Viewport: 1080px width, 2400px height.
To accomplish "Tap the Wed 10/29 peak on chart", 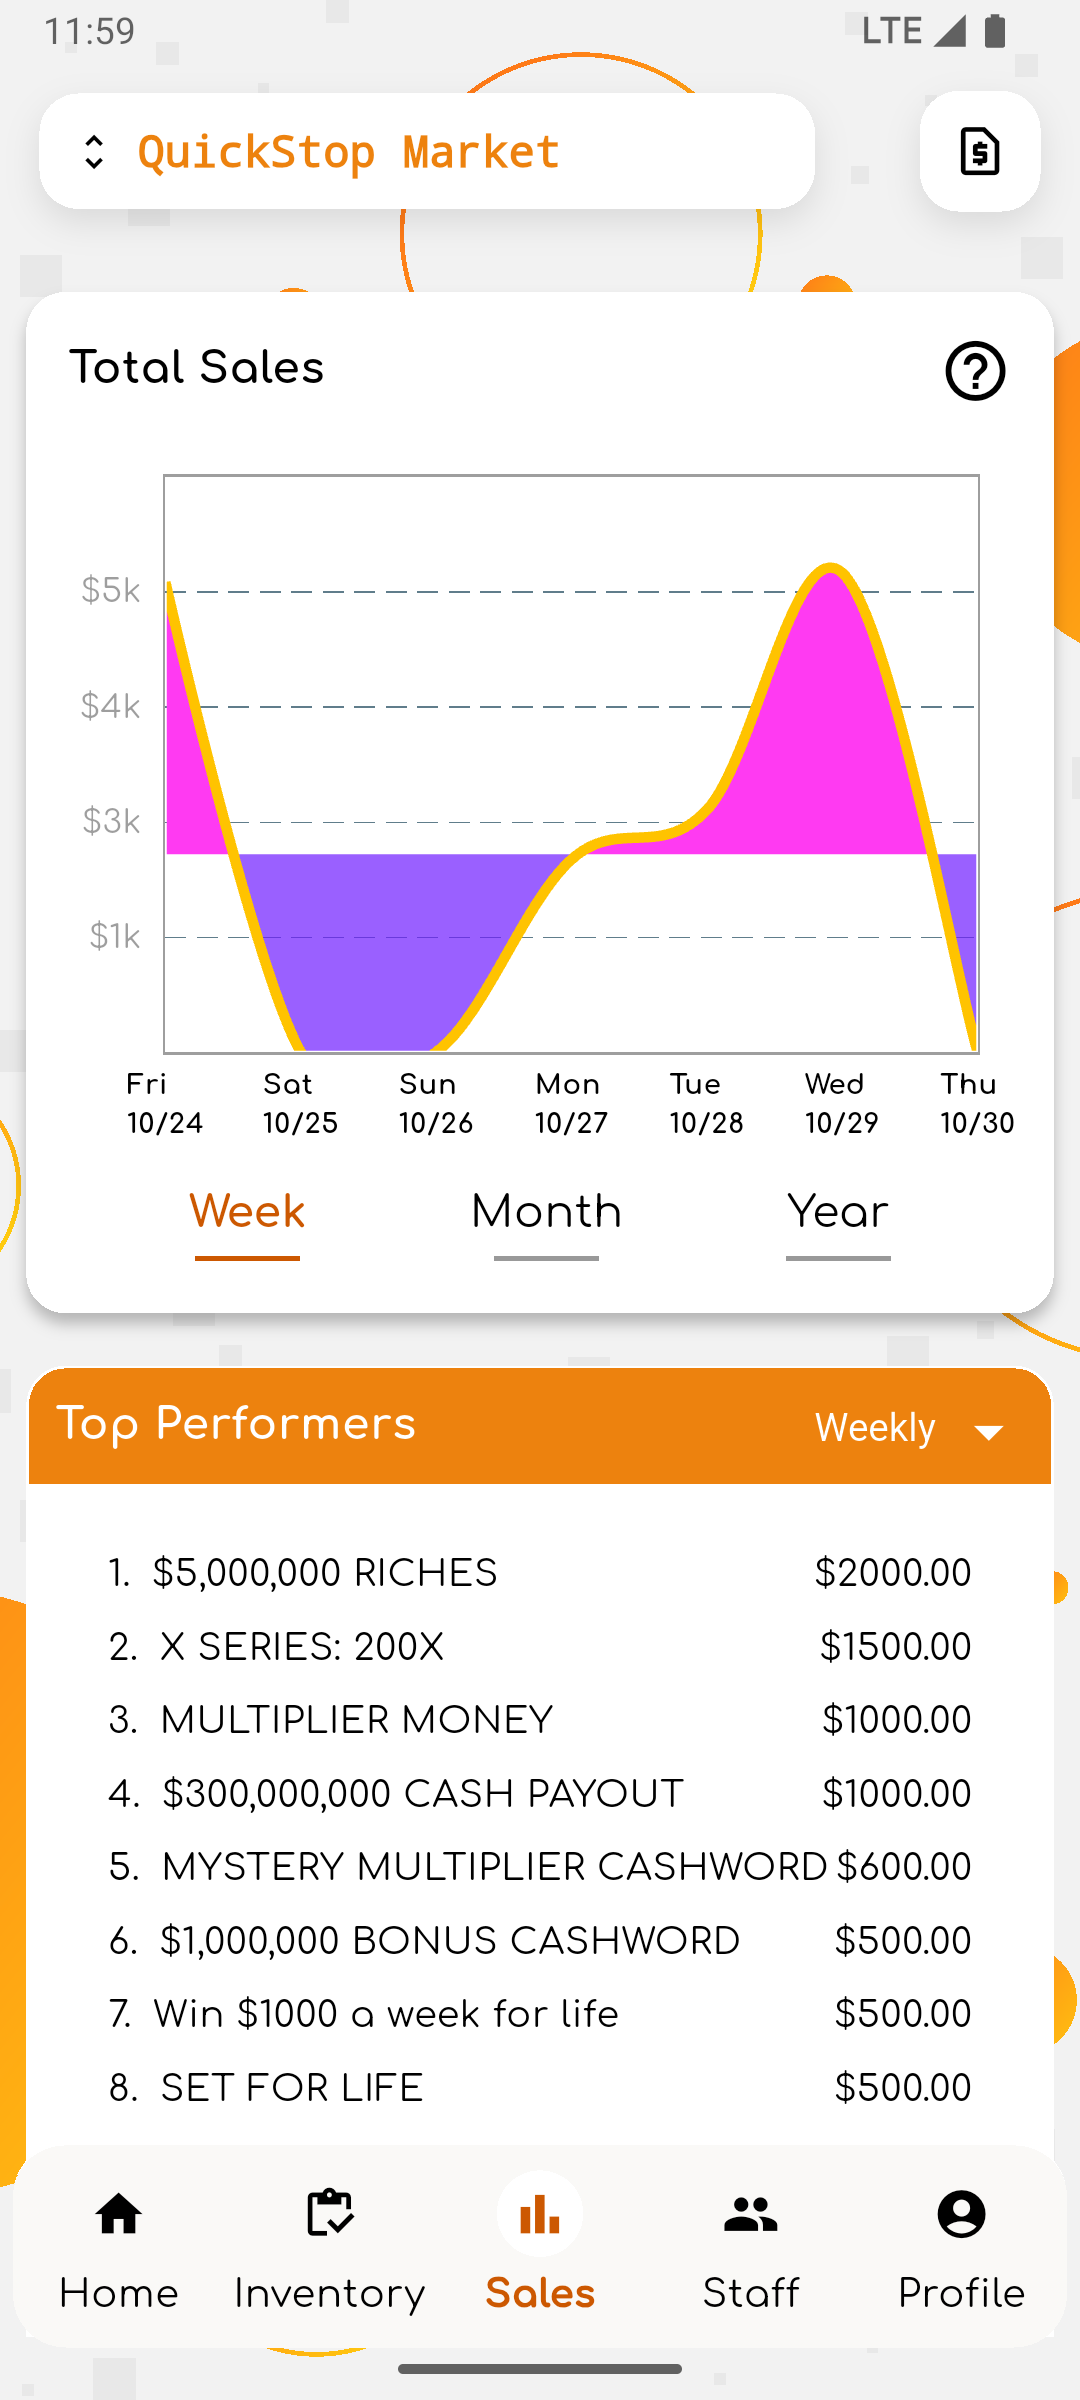I will tap(831, 570).
